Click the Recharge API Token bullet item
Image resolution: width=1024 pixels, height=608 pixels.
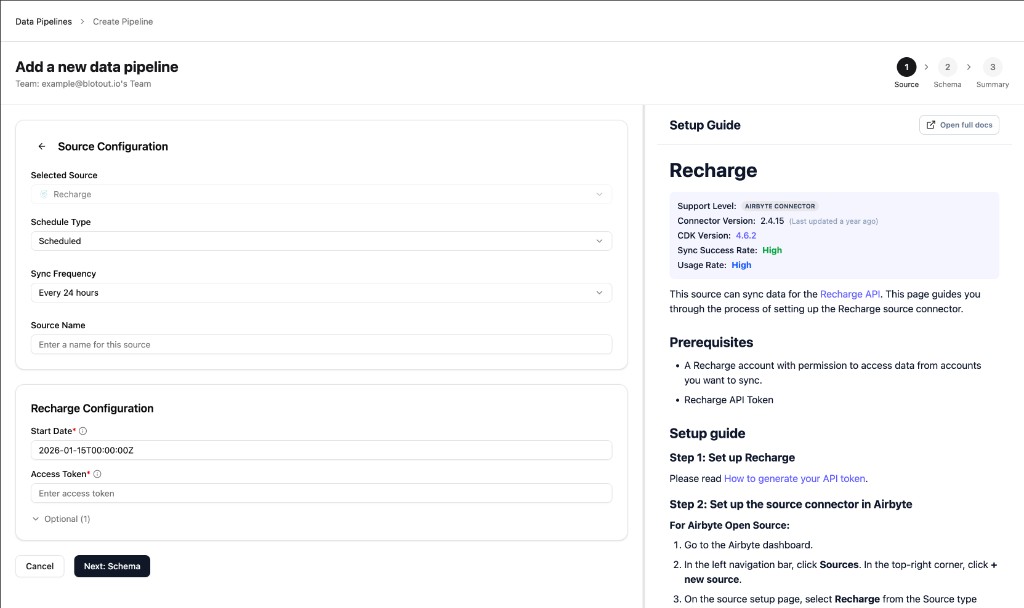(x=728, y=400)
